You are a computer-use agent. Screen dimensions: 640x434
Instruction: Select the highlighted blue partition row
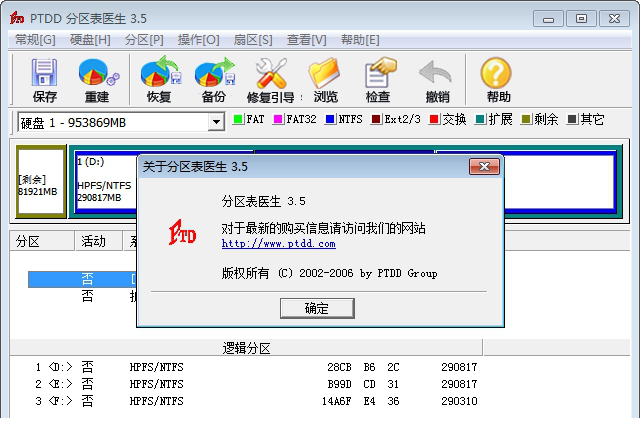coord(82,279)
